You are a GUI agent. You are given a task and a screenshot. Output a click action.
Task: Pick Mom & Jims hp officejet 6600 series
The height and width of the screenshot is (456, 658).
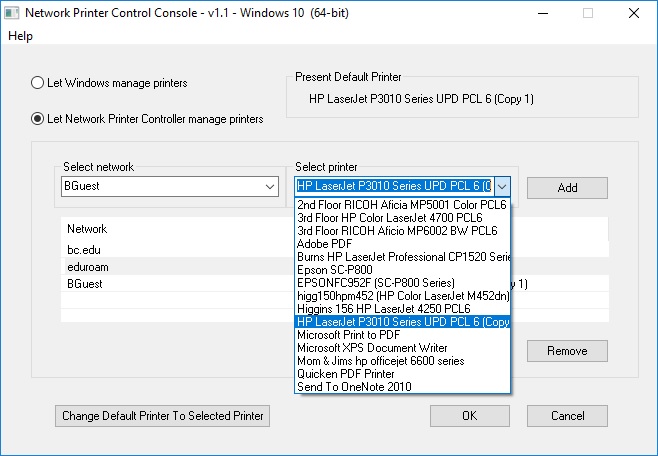(402, 361)
